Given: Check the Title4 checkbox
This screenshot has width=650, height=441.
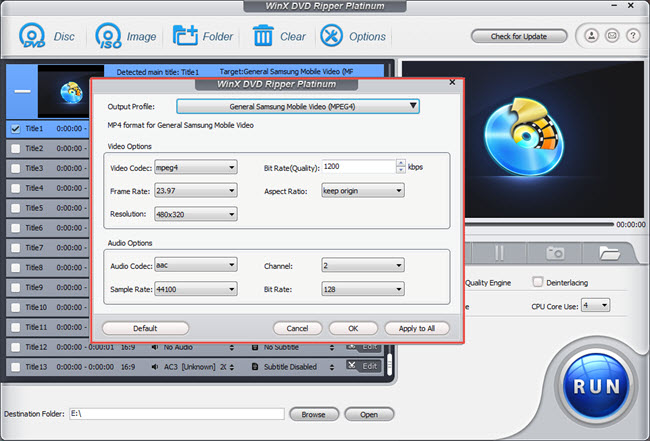Looking at the screenshot, I should click(x=15, y=188).
